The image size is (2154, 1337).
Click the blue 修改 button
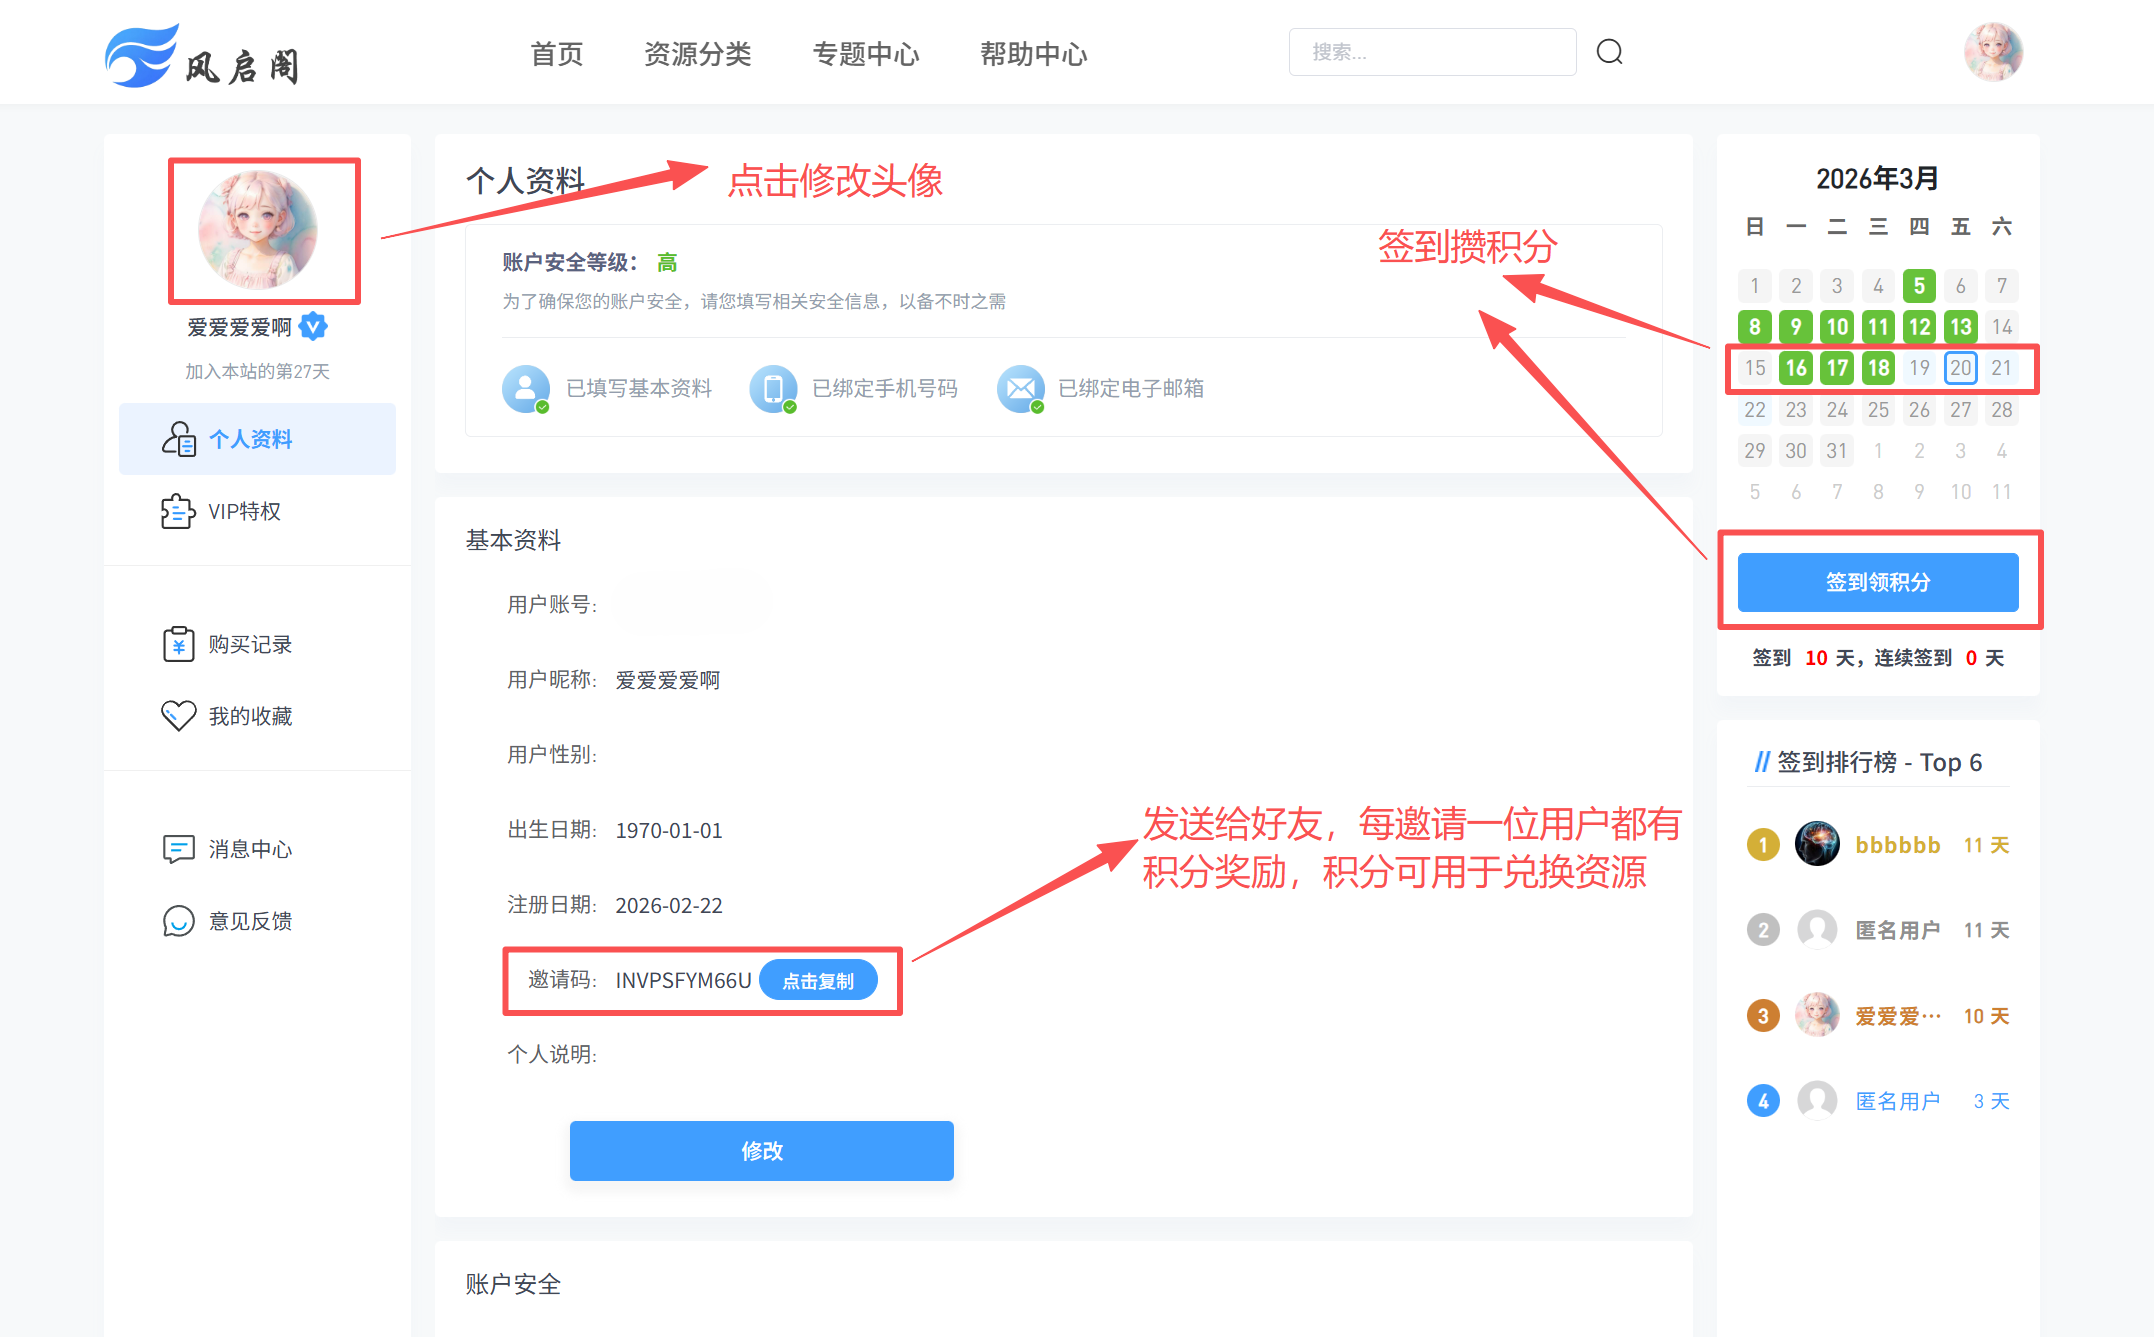pos(761,1150)
